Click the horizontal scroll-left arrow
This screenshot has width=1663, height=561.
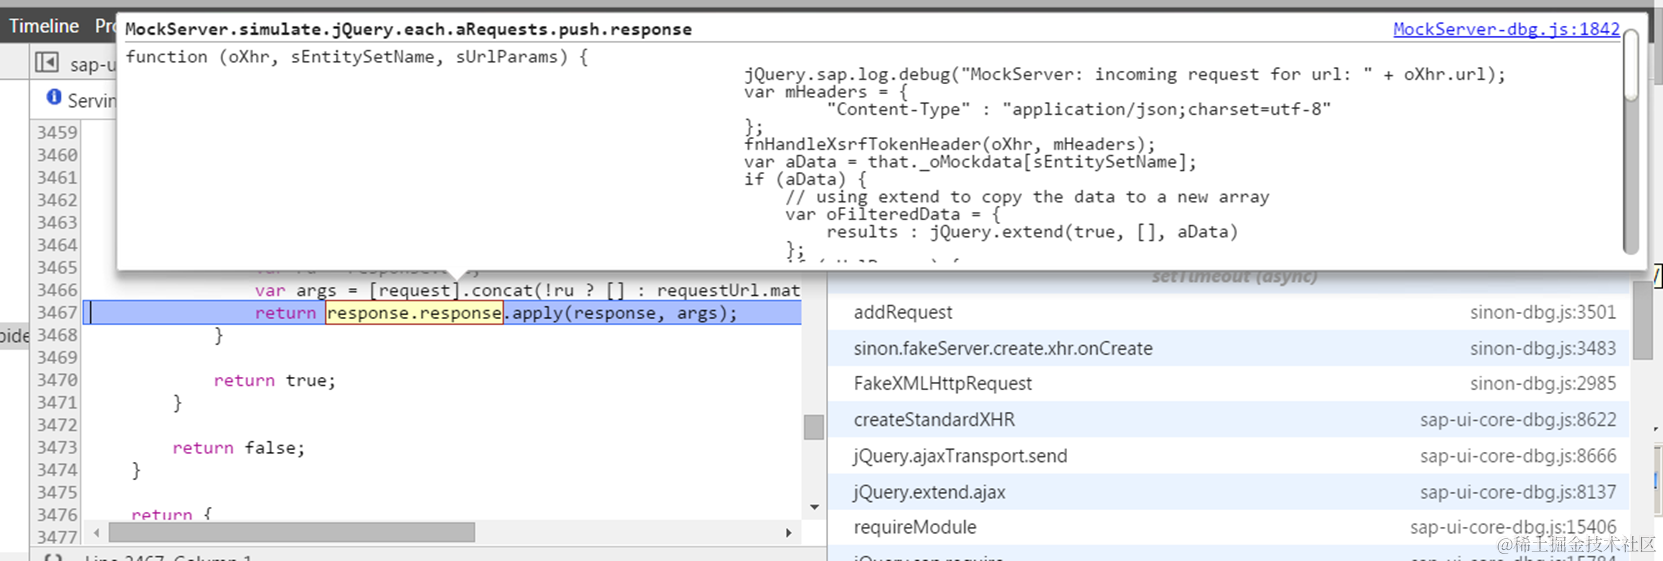coord(96,533)
